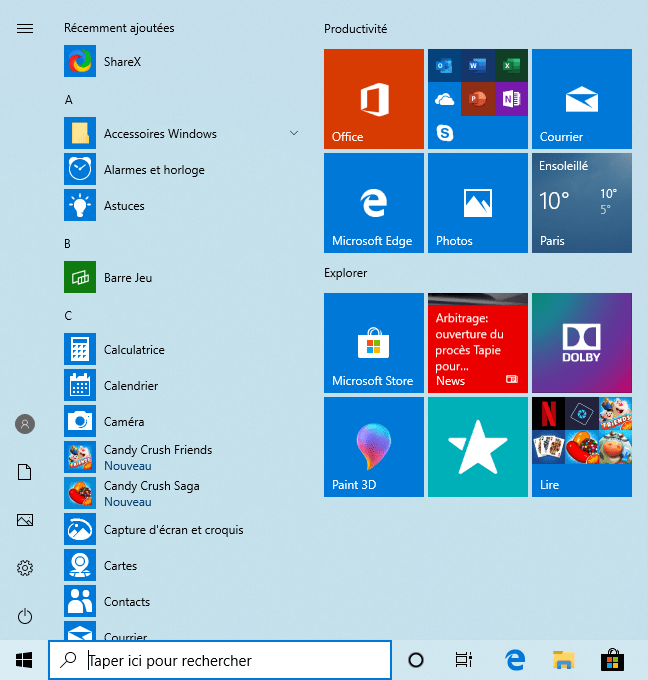Launch the Astuces app
The width and height of the screenshot is (648, 680).
coord(182,205)
